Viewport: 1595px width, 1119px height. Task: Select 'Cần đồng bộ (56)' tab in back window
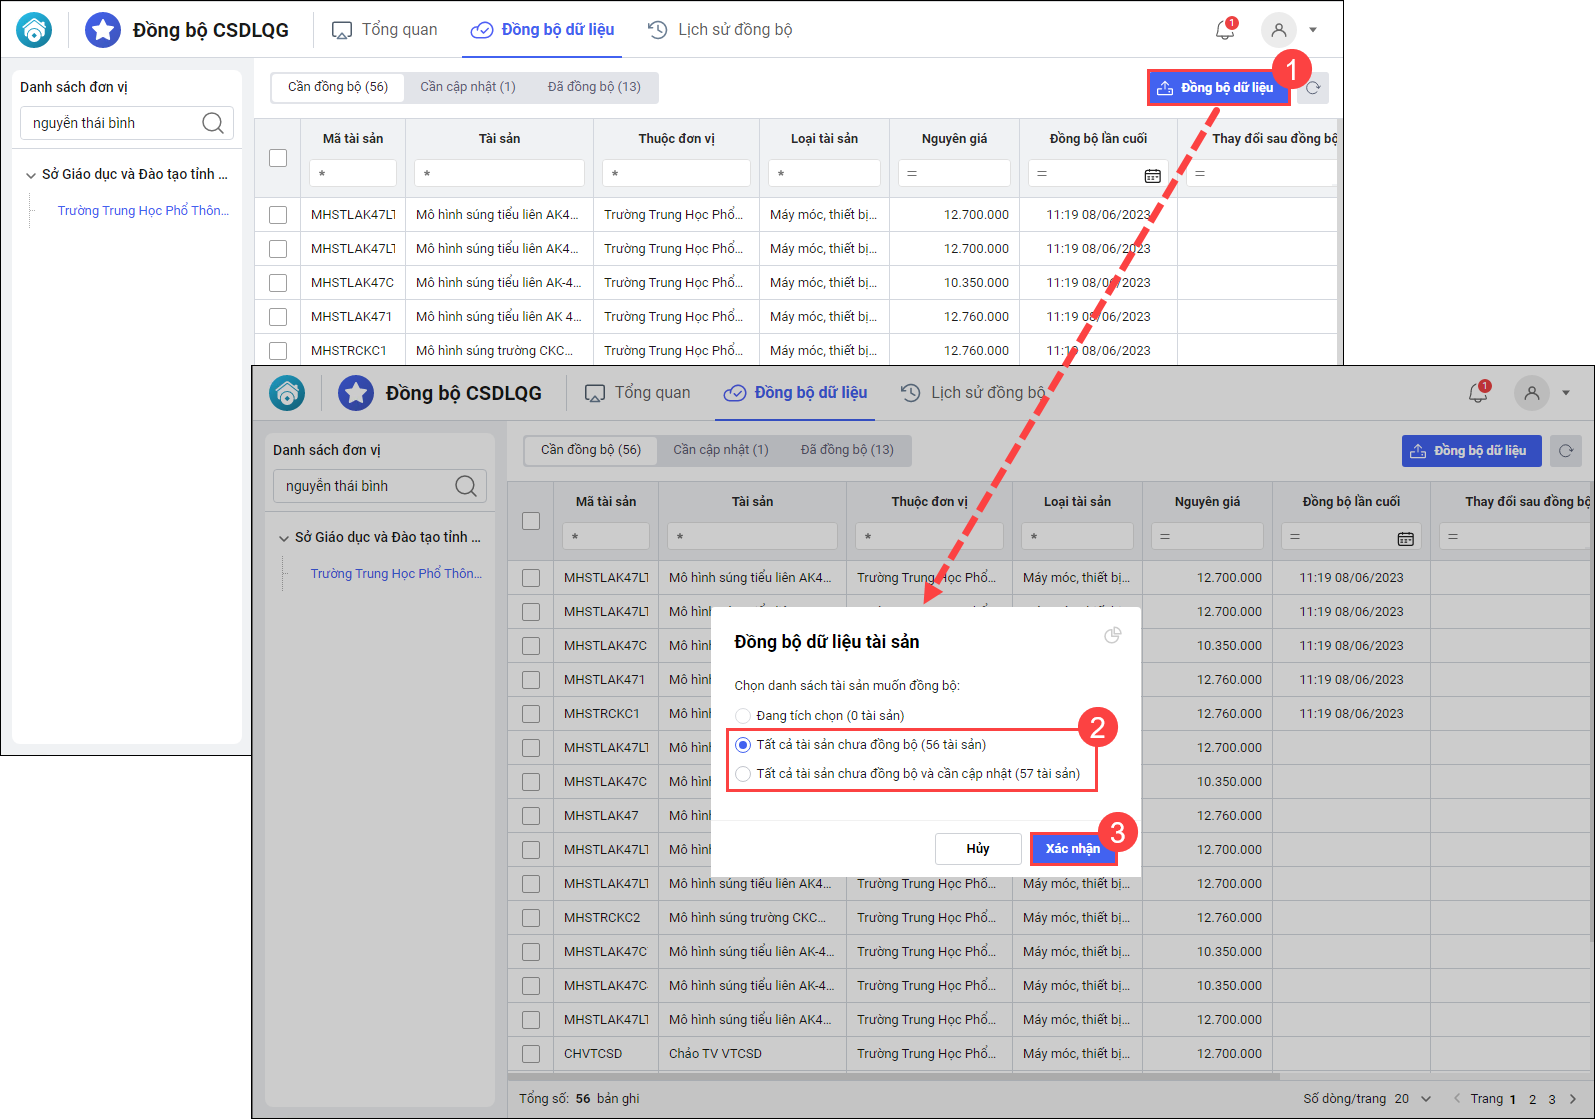click(x=338, y=87)
